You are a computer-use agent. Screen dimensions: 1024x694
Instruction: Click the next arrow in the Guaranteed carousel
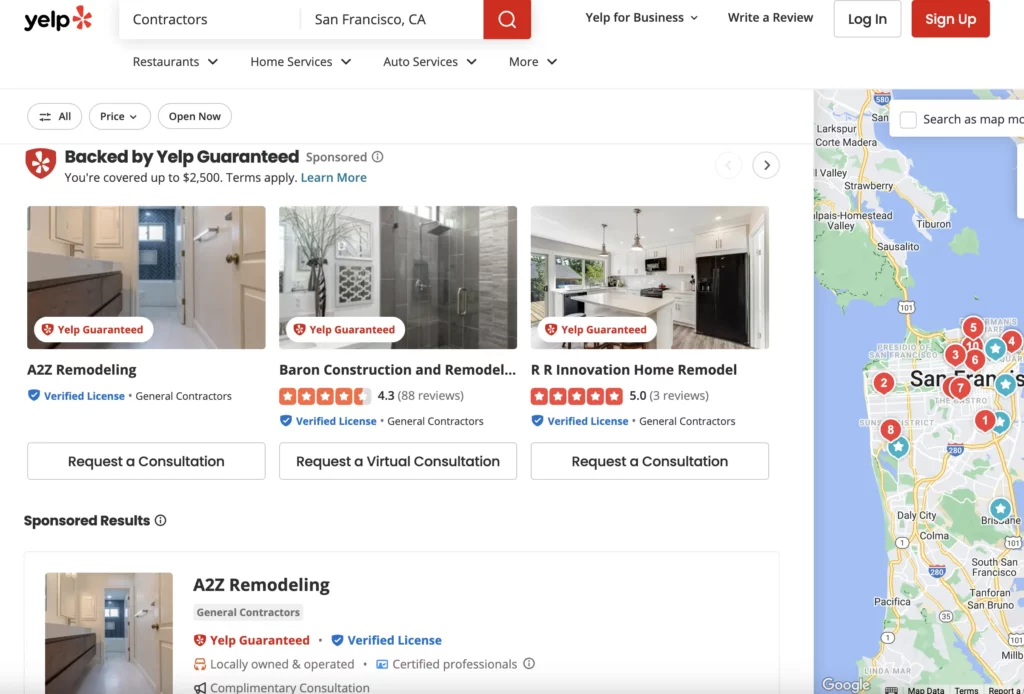point(766,165)
